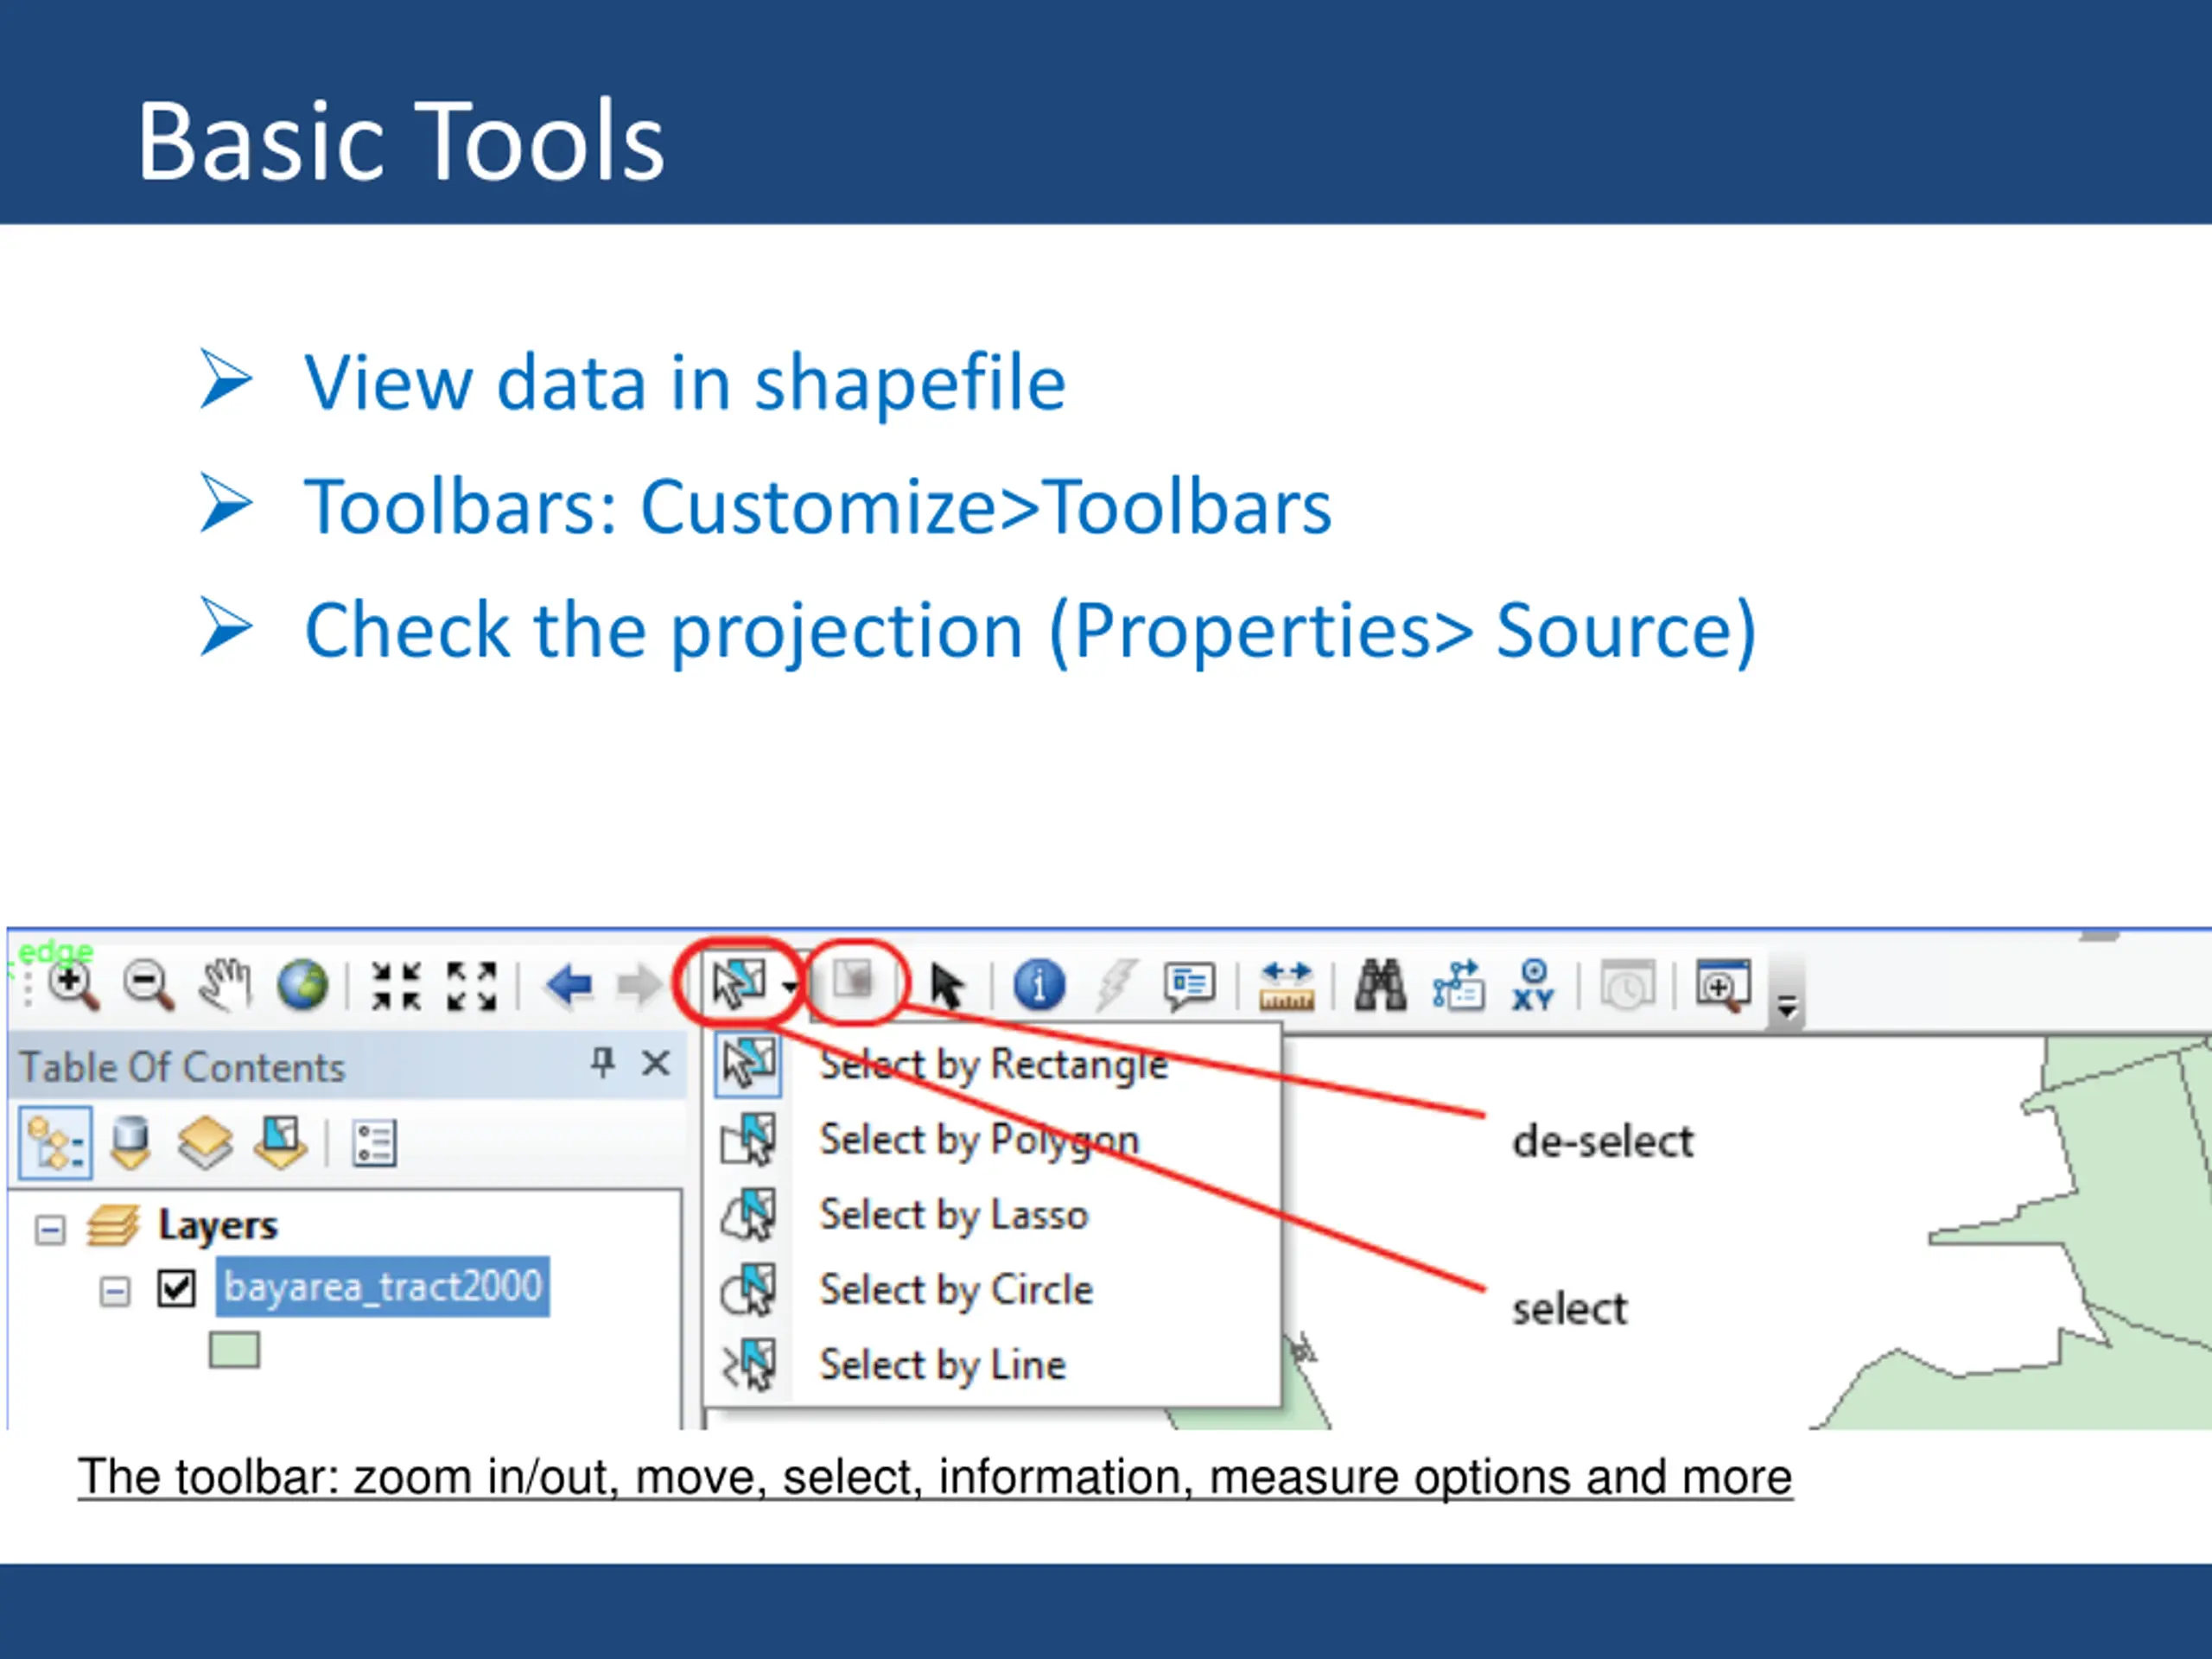Select the Zoom In tool

(75, 986)
